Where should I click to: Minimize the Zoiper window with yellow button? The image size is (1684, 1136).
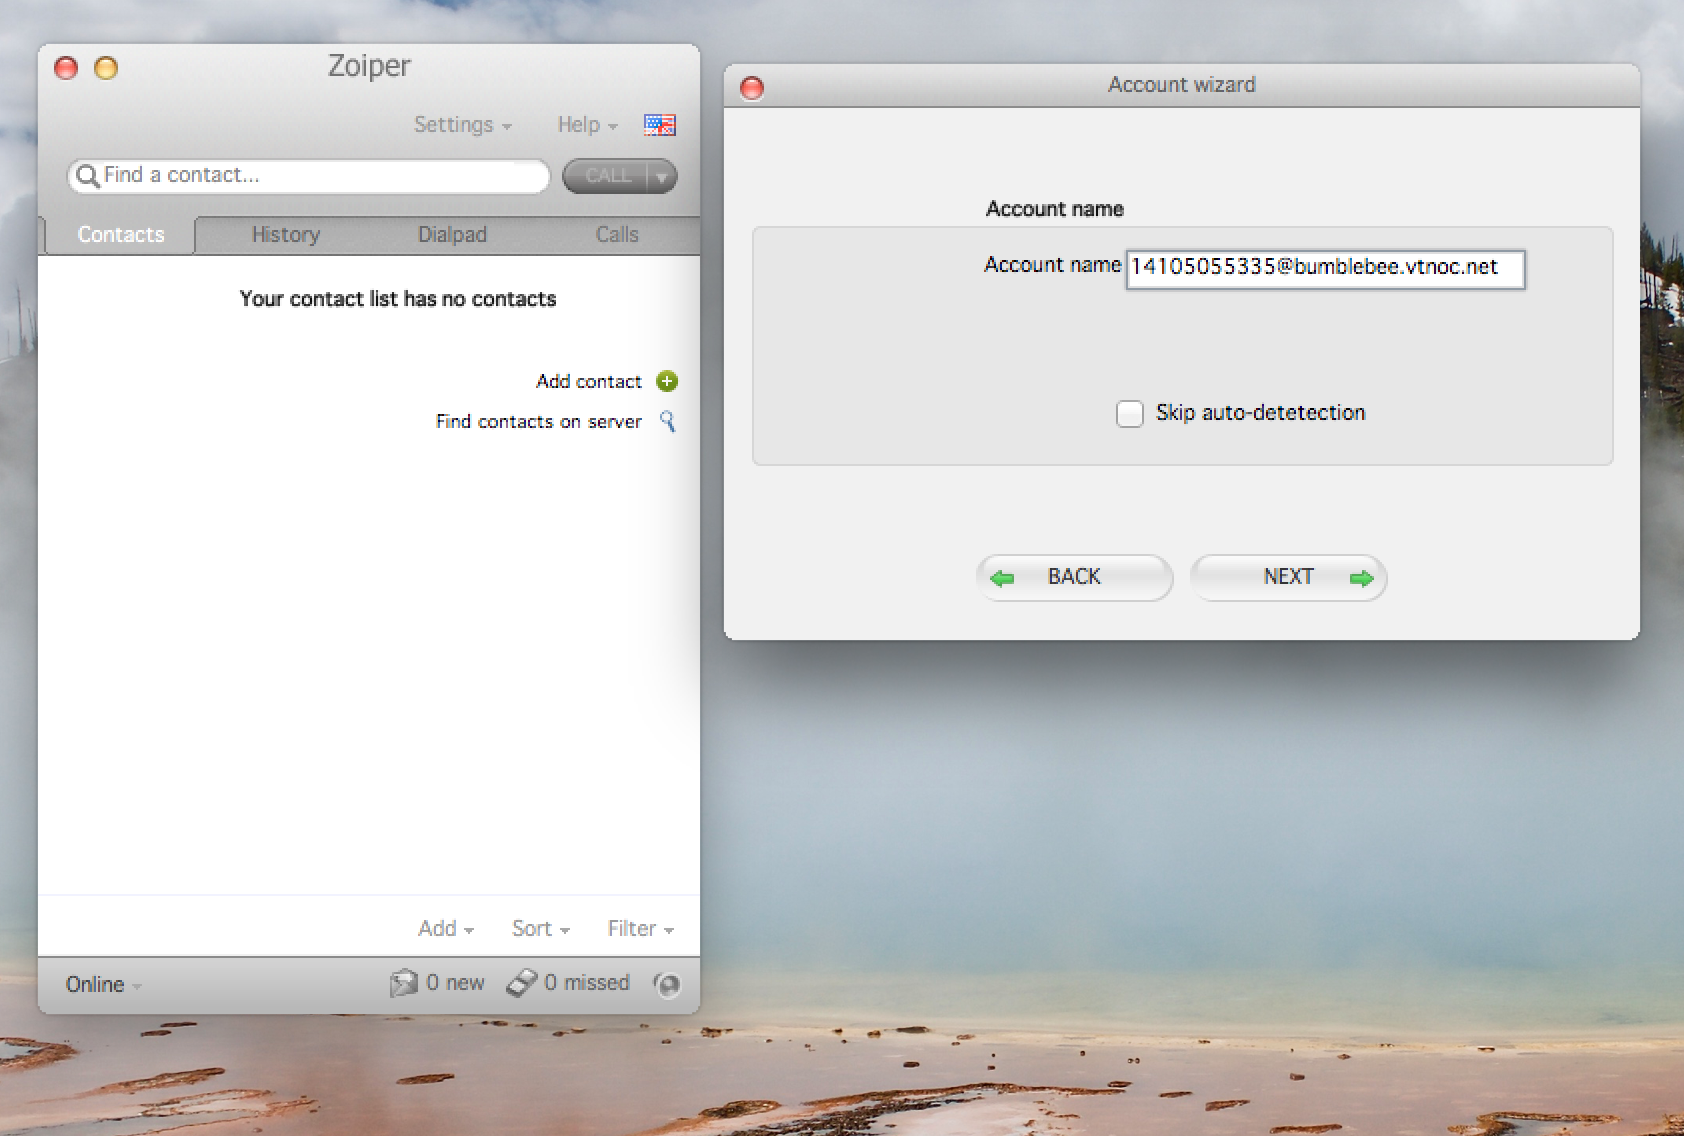tap(105, 68)
